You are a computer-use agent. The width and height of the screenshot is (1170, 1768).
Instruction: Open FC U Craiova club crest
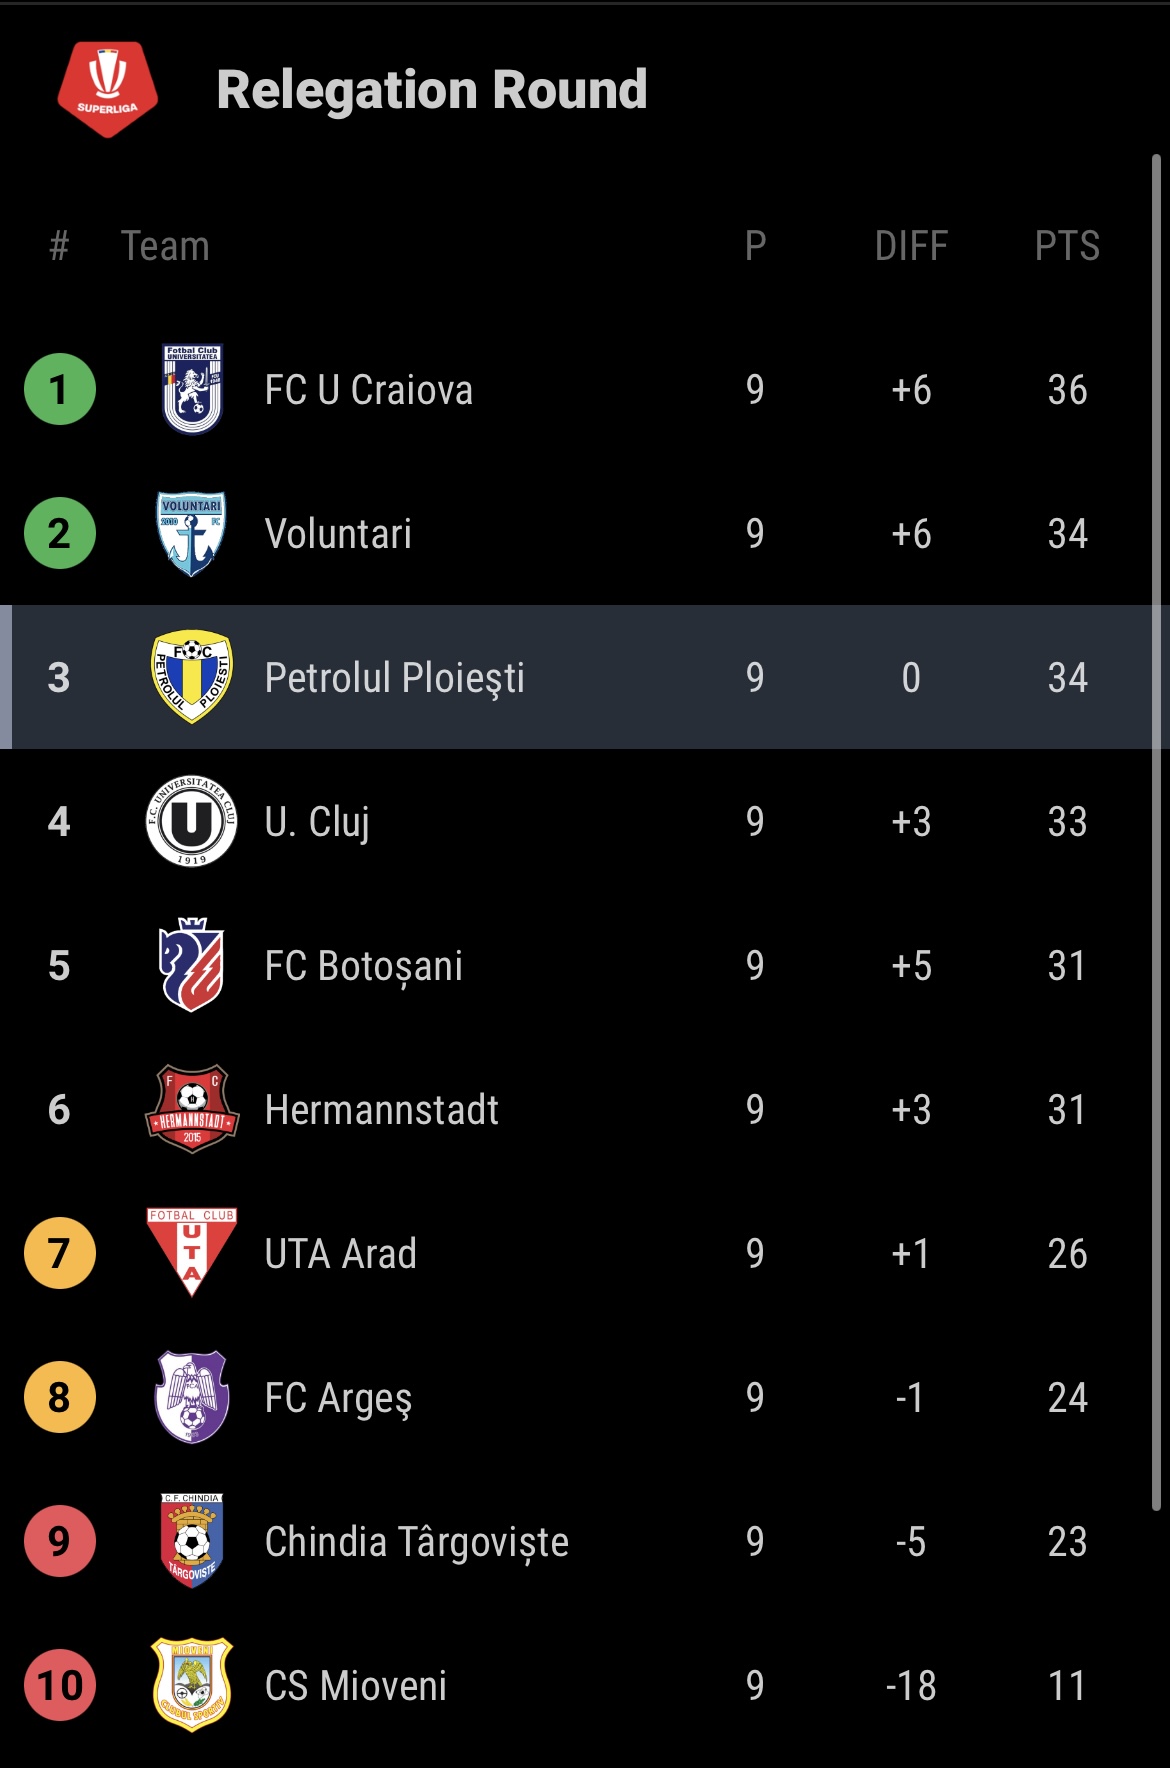[x=192, y=389]
